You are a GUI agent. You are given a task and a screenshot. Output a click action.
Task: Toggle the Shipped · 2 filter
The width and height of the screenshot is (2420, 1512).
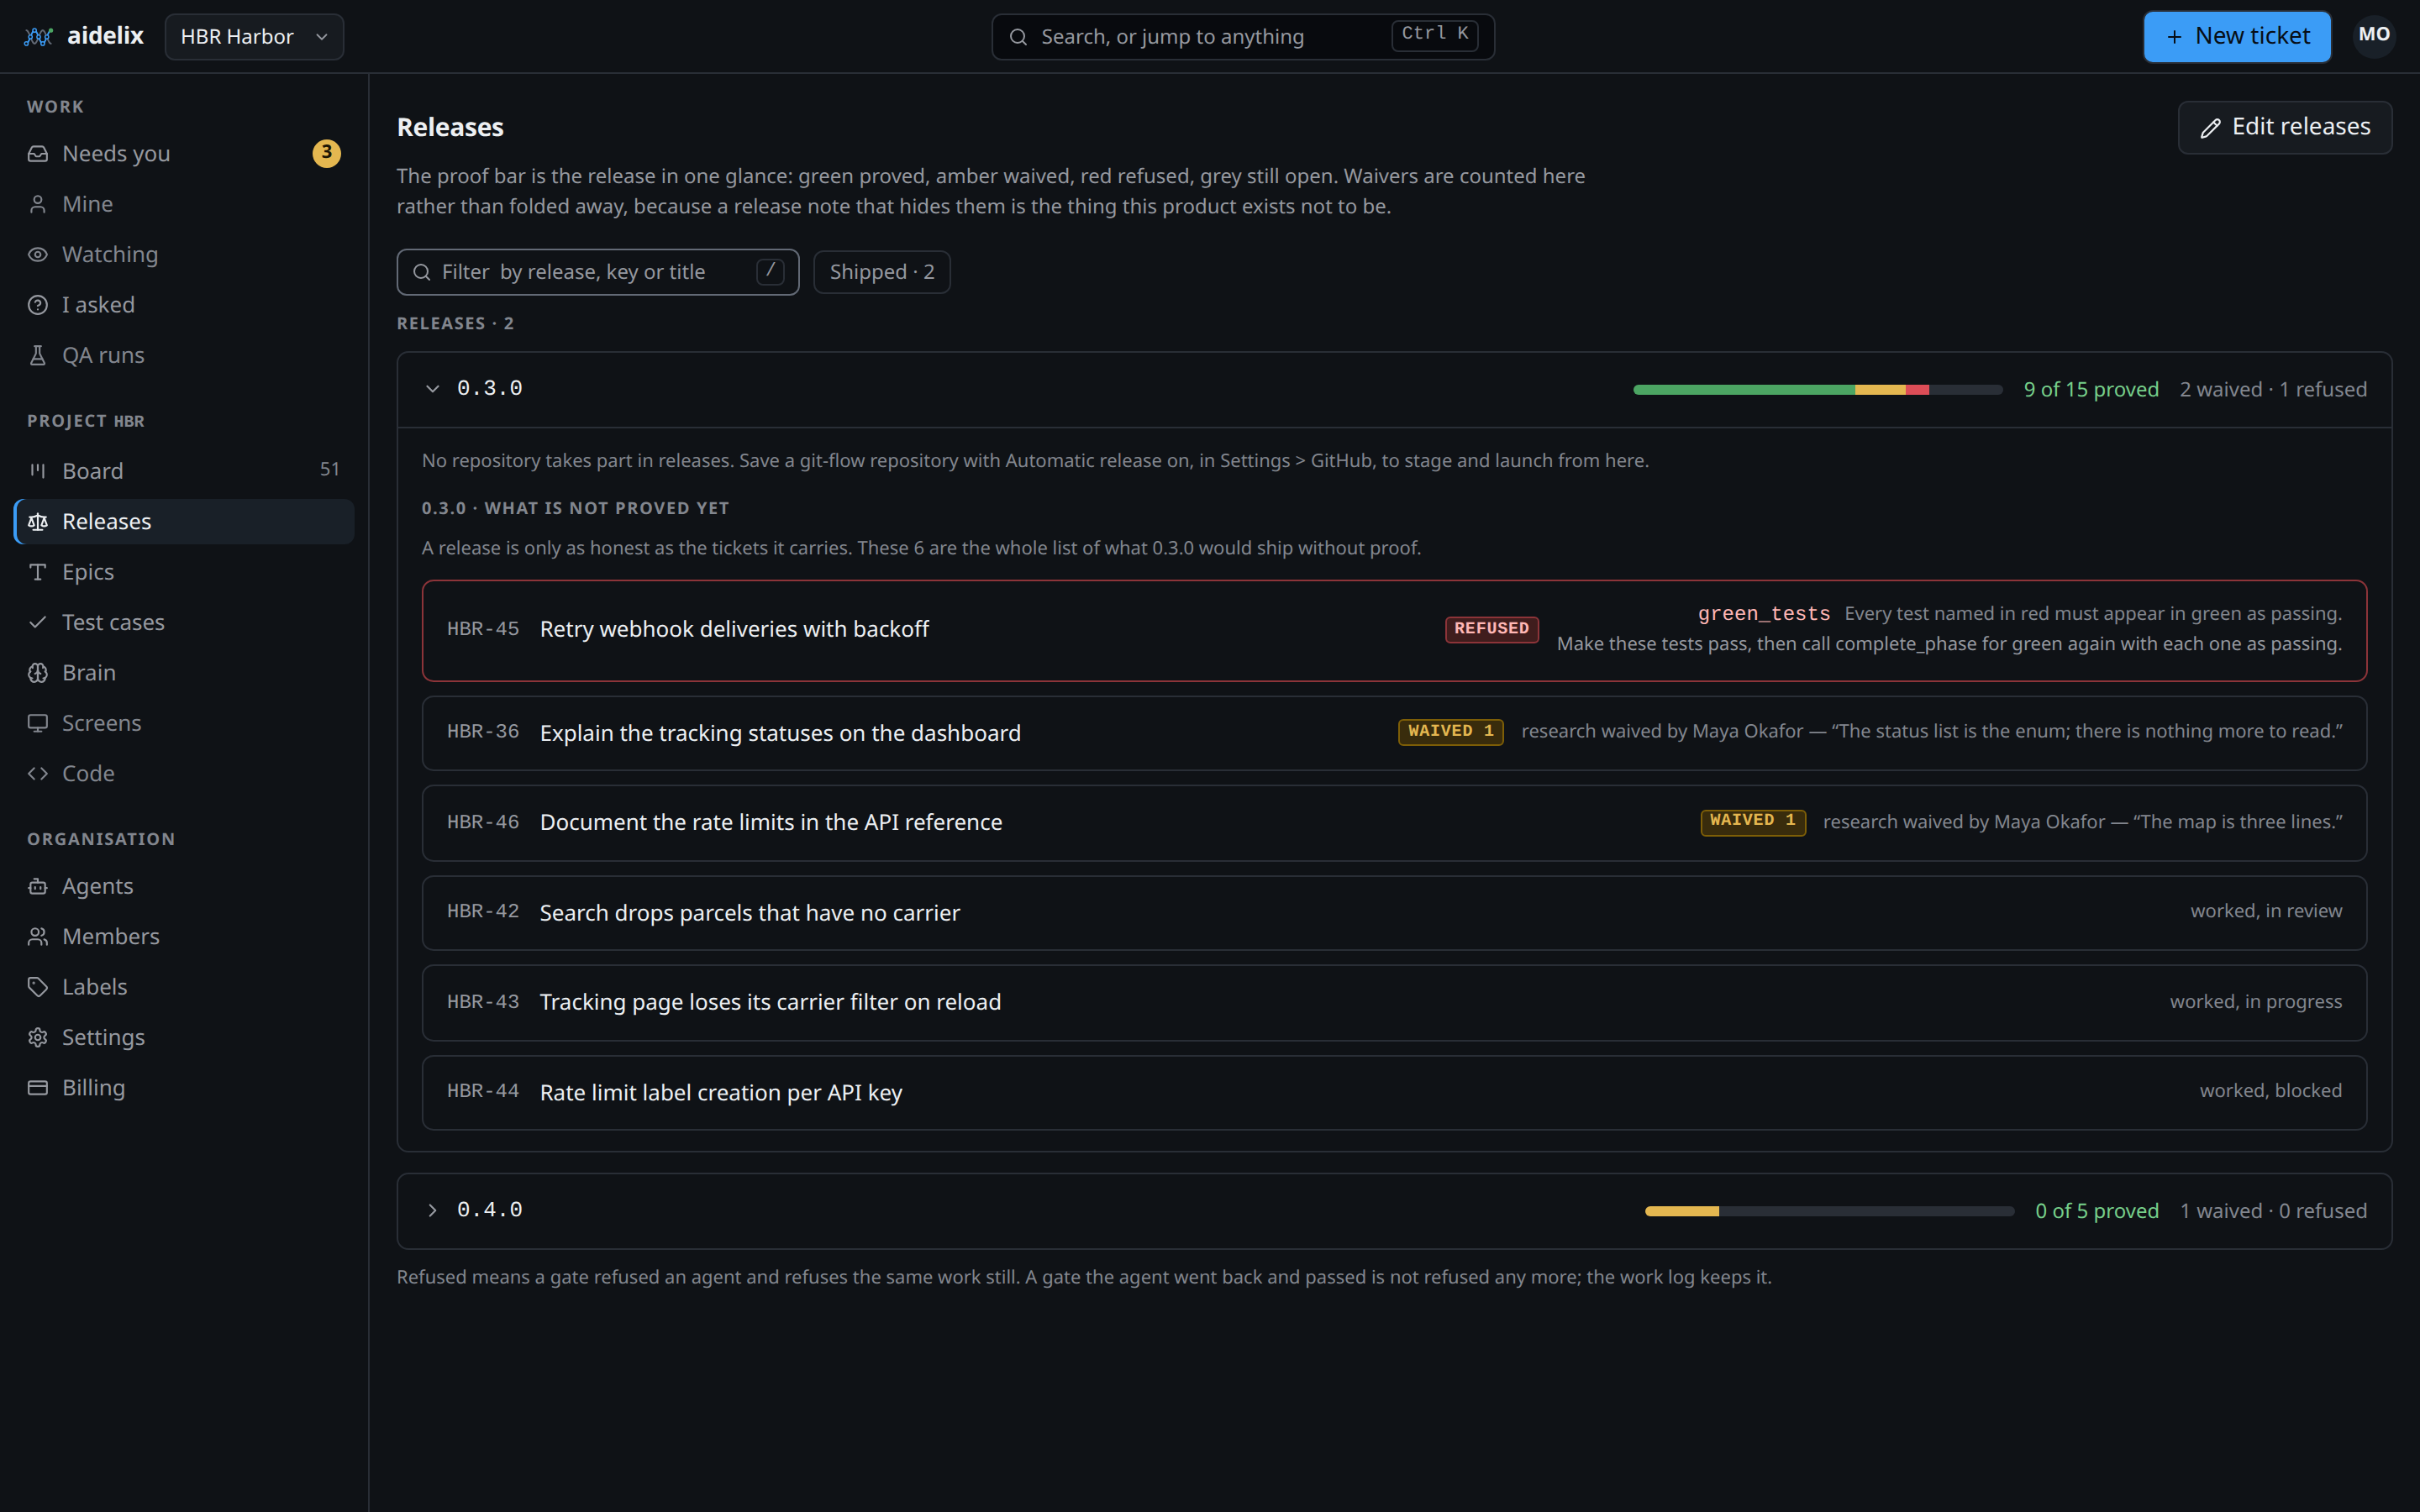(881, 272)
